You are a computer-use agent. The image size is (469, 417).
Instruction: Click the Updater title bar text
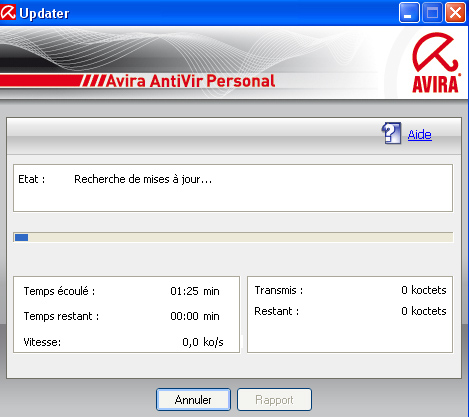(44, 14)
